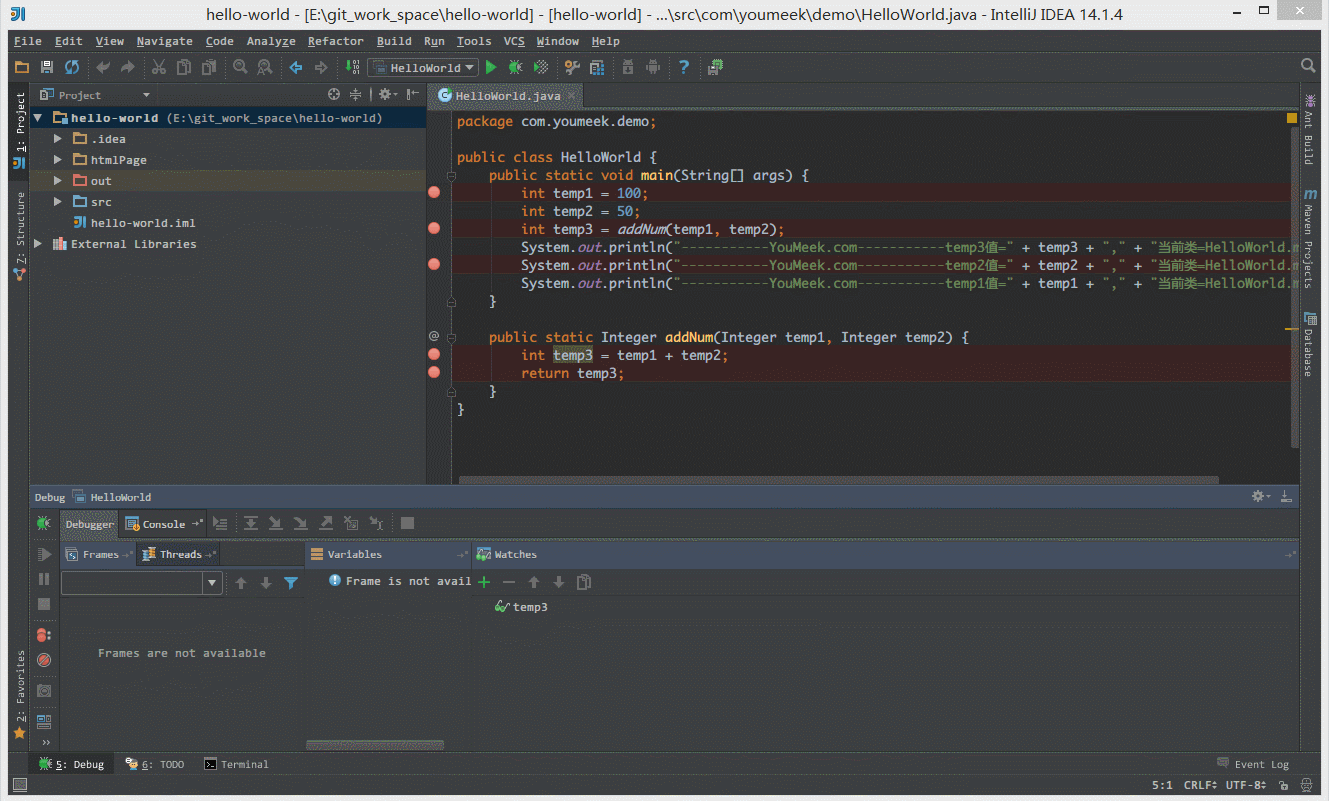This screenshot has height=801, width=1329.
Task: Click the scroll from source icon in Project panel
Action: pyautogui.click(x=334, y=95)
